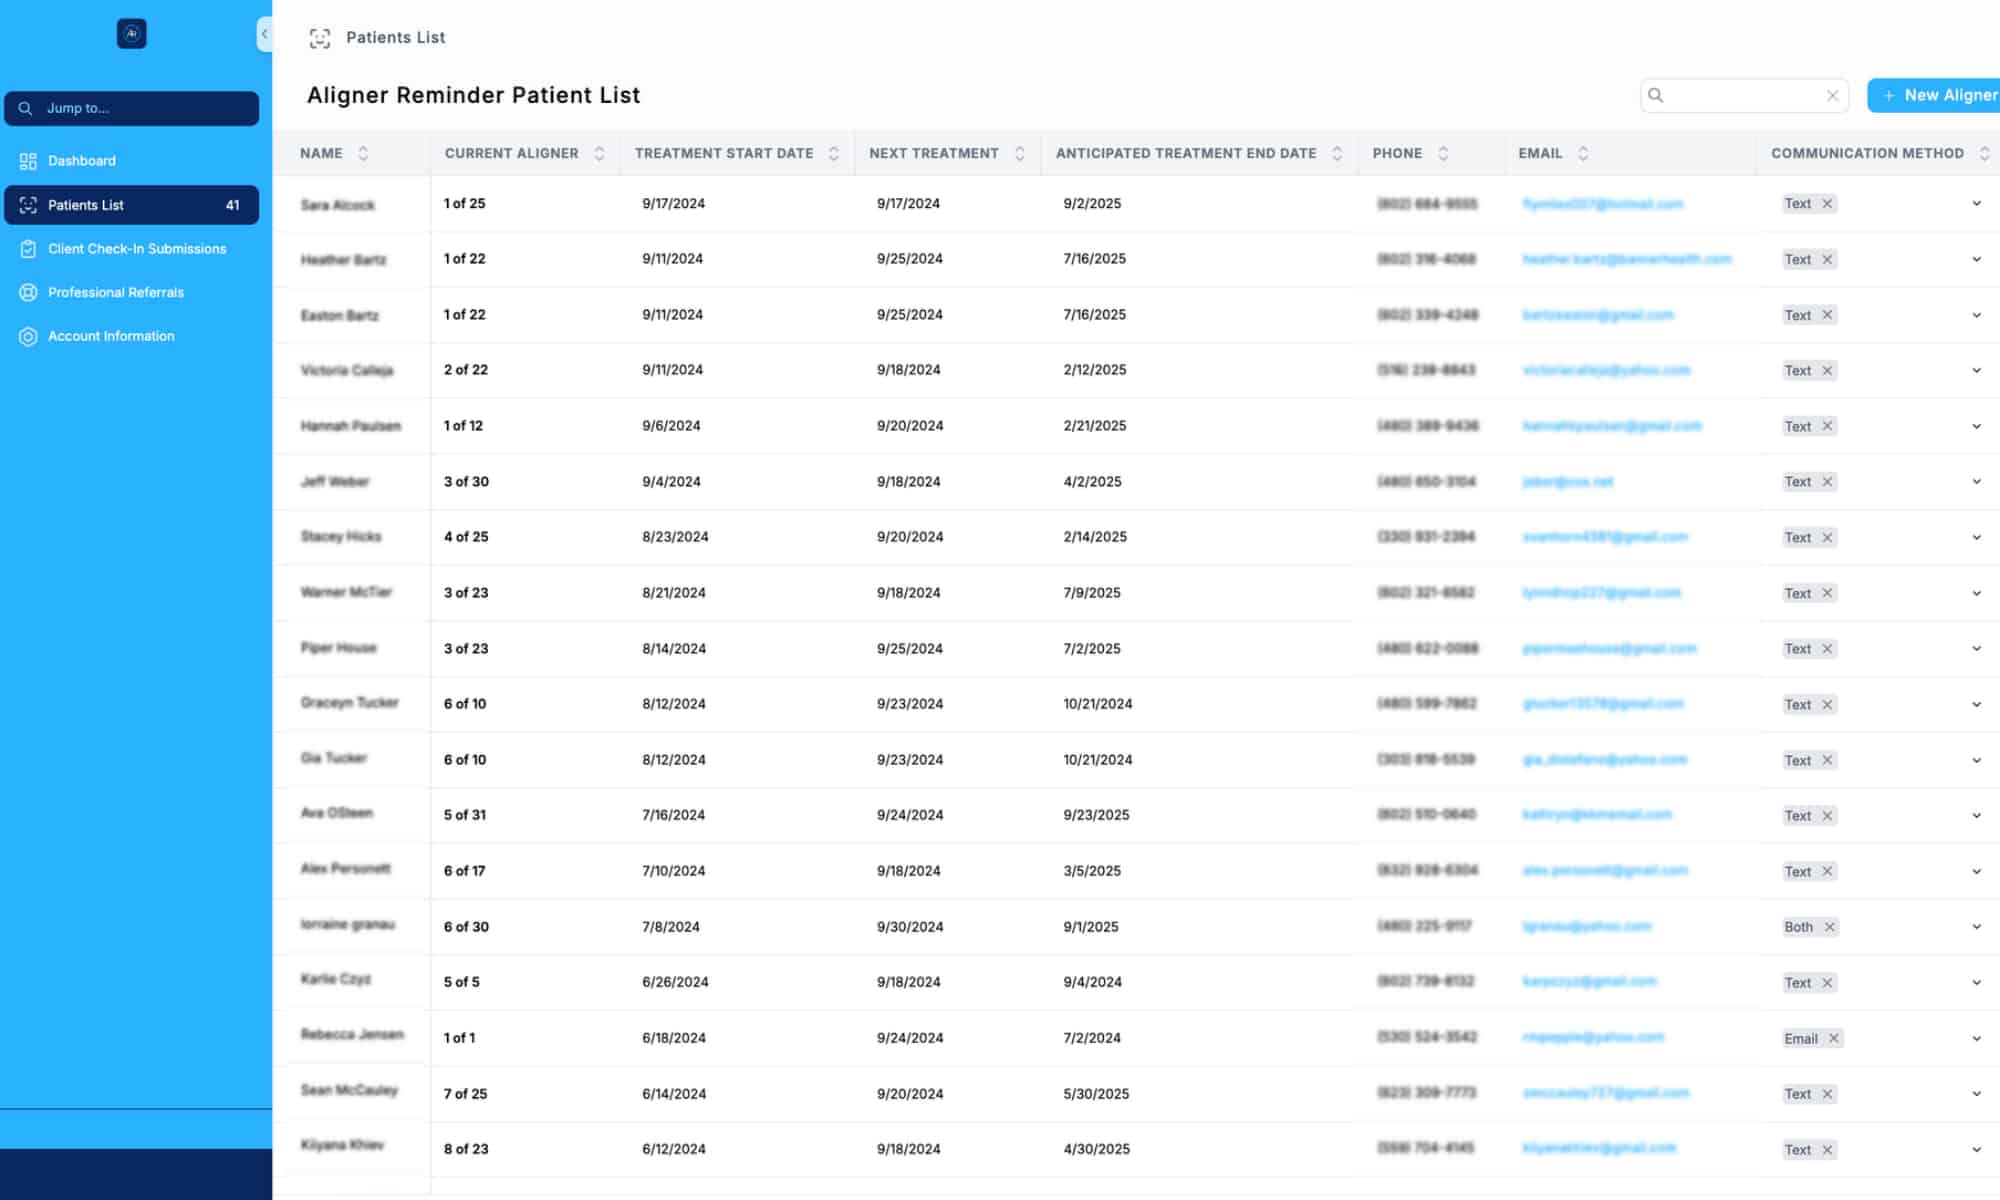Click the Professional Referrals lifebuoy icon

[28, 293]
